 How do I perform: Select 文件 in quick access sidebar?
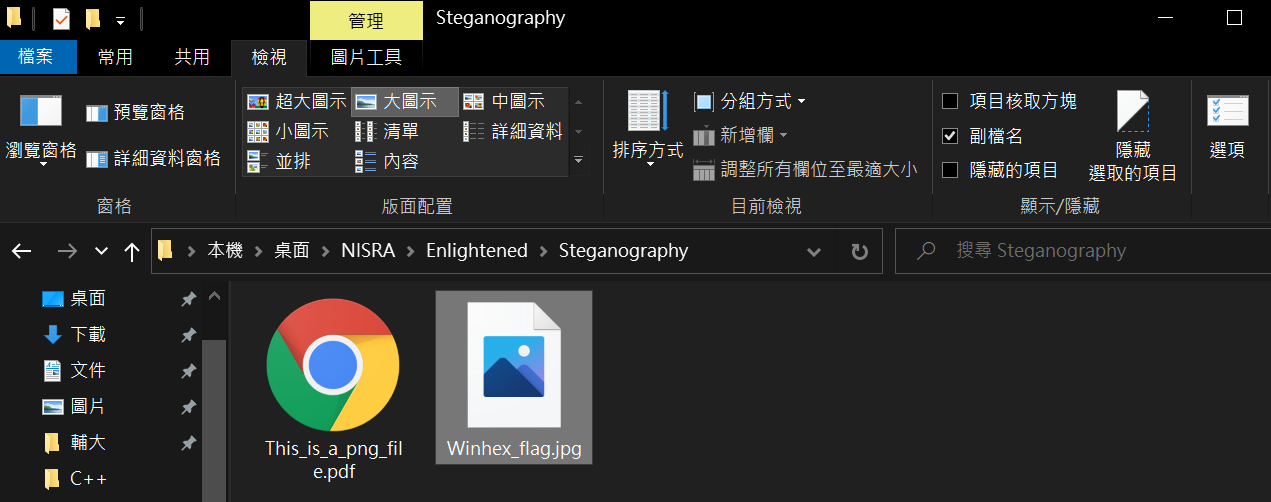(x=88, y=370)
